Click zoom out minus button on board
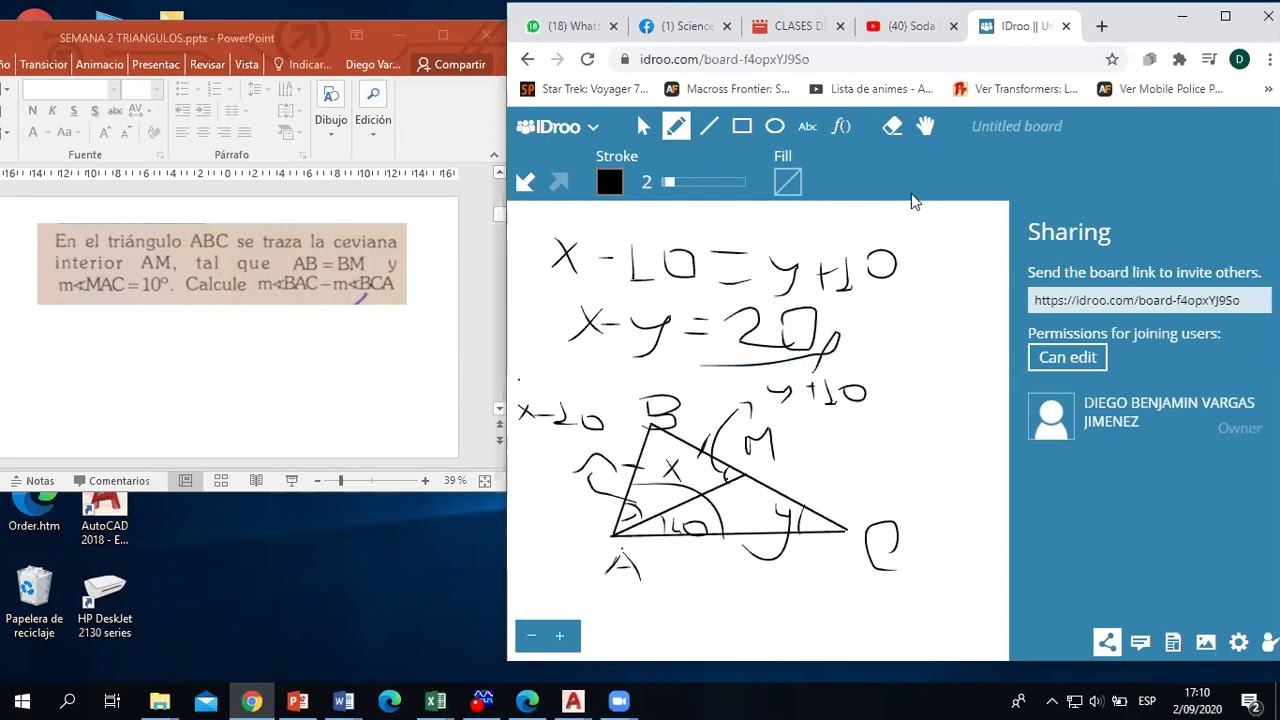This screenshot has width=1280, height=720. pos(531,636)
